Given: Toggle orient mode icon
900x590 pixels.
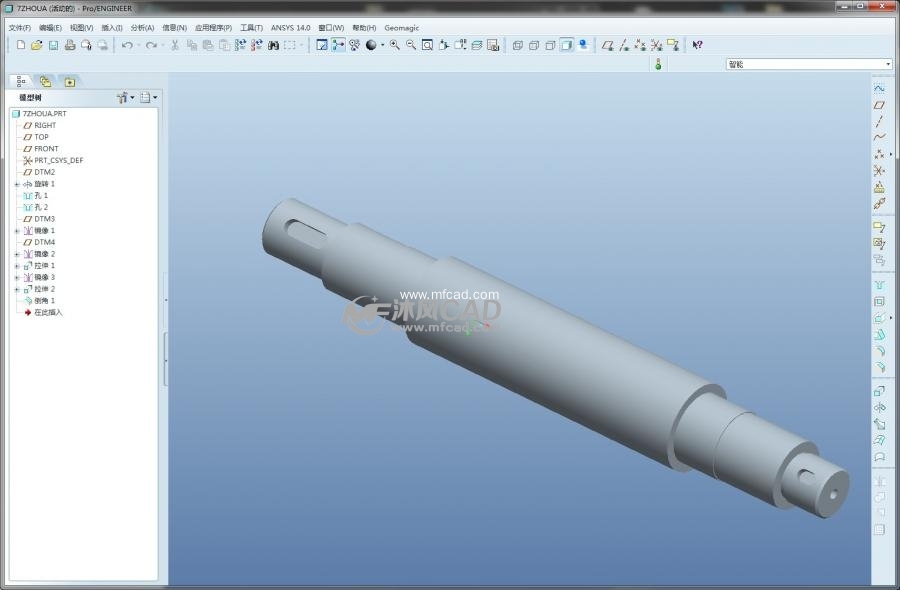Looking at the screenshot, I should point(355,45).
